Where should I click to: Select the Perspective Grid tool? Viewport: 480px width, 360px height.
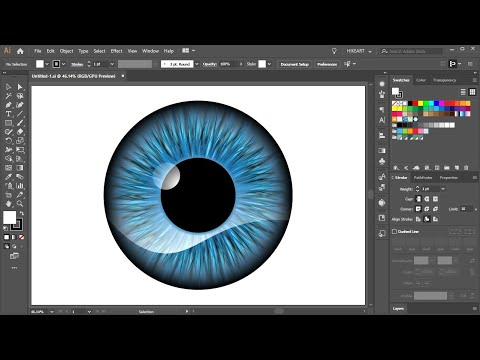point(20,159)
